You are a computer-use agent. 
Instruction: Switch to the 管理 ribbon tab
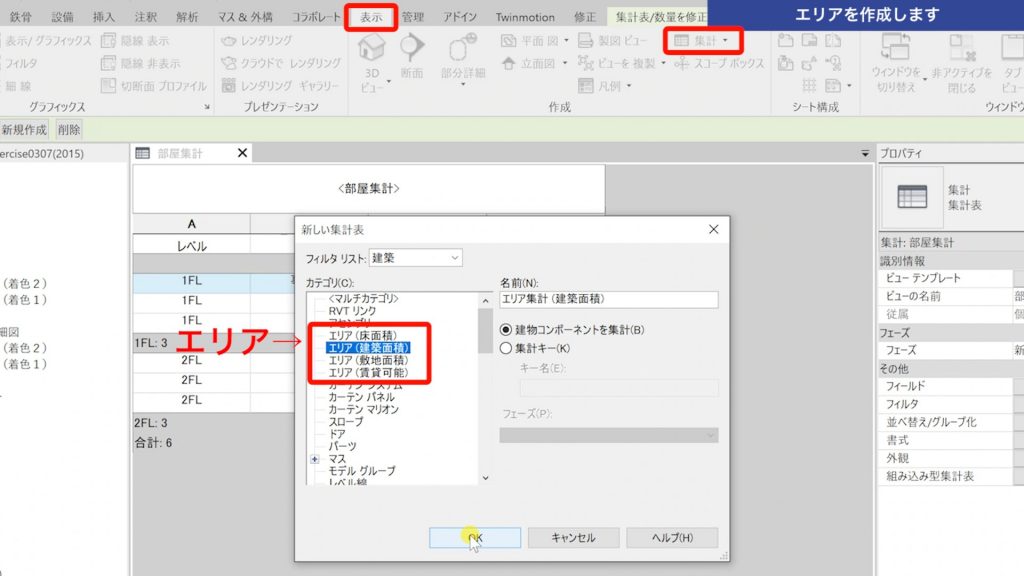[413, 16]
